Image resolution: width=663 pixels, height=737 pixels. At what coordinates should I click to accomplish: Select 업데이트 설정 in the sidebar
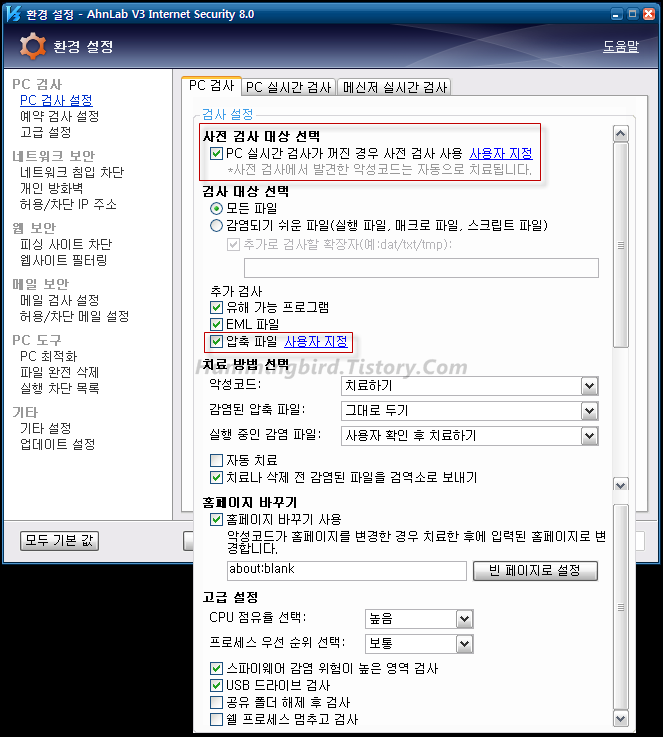click(57, 444)
